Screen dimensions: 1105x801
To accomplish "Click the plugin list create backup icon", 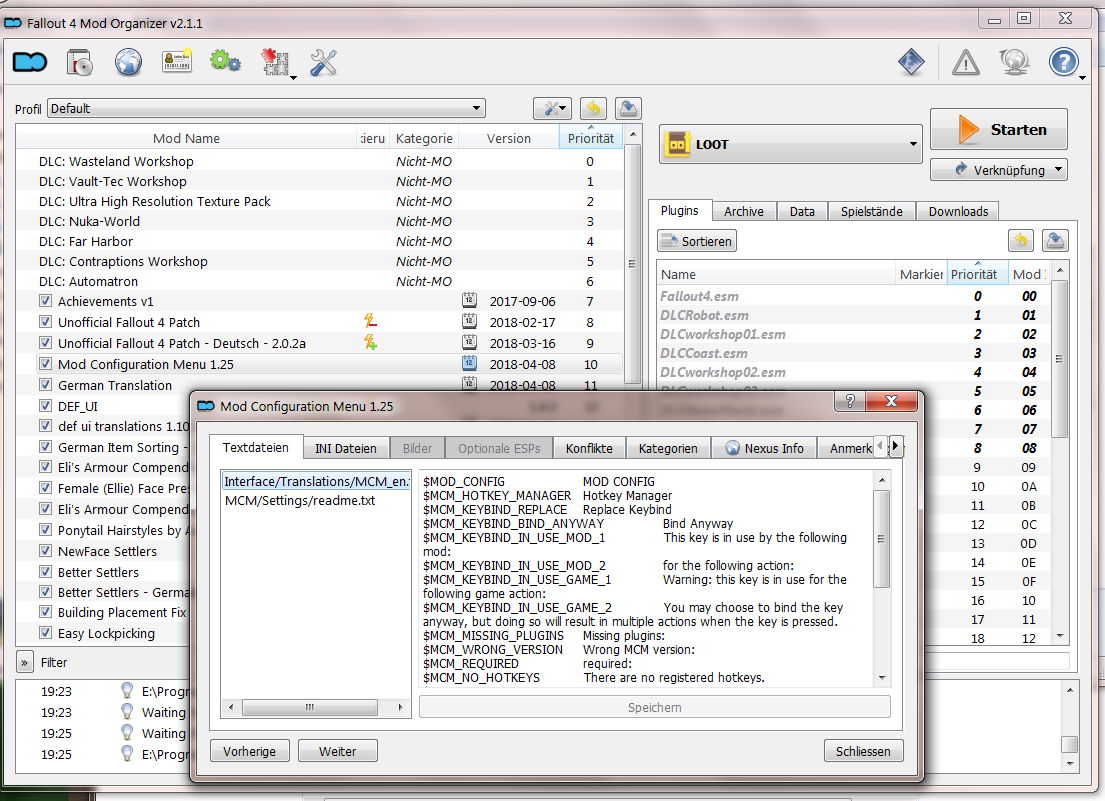I will [x=1055, y=241].
